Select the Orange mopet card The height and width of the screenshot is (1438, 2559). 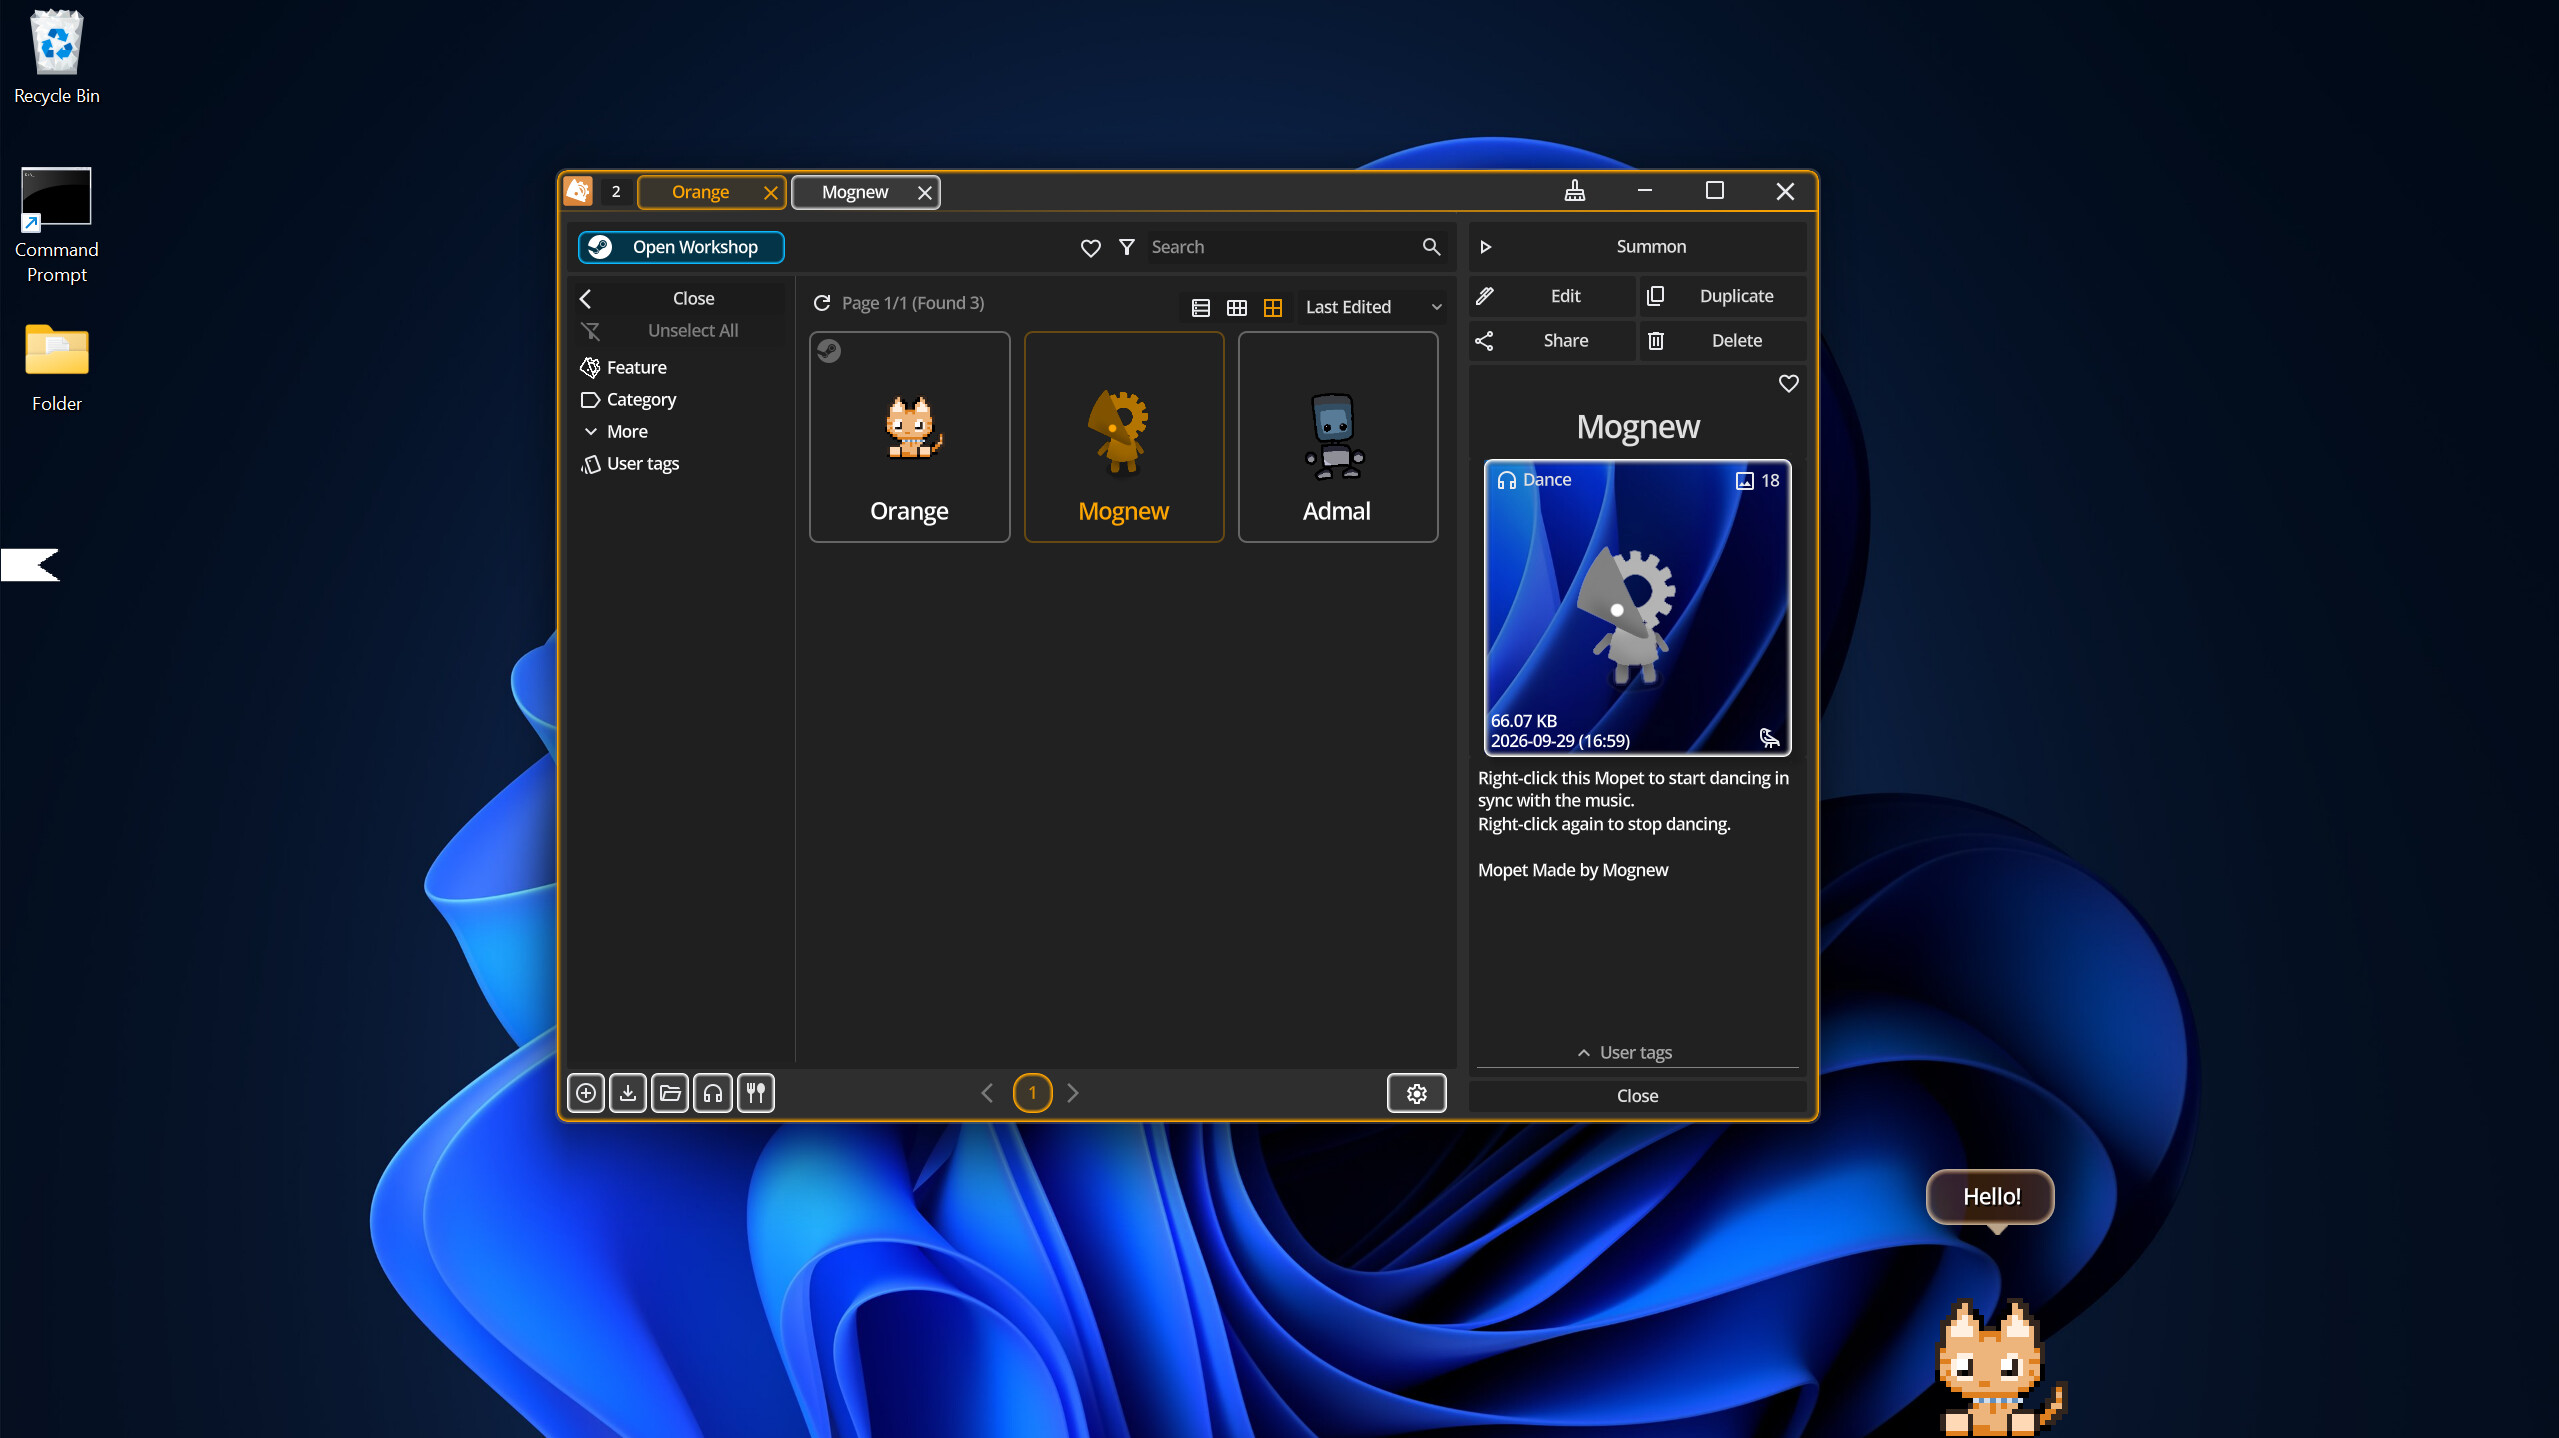(x=910, y=437)
